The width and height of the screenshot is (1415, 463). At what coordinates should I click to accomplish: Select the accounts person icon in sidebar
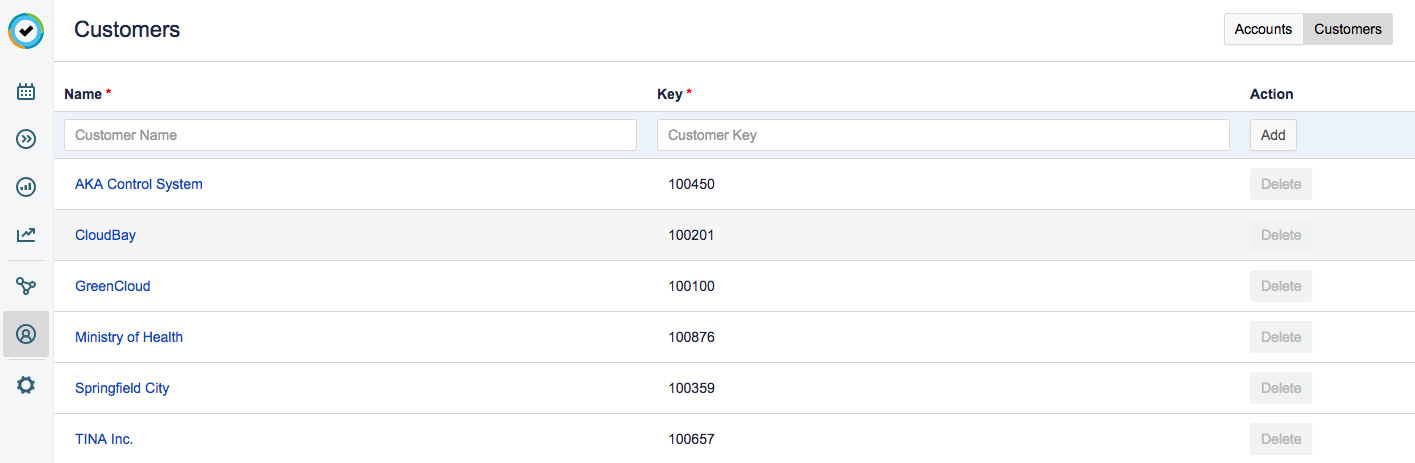click(x=26, y=334)
